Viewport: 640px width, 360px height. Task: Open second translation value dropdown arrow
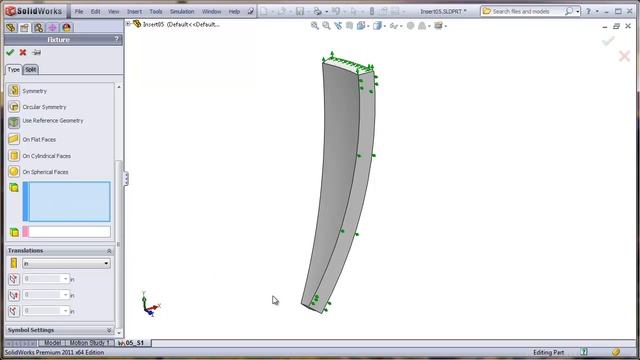click(65, 295)
